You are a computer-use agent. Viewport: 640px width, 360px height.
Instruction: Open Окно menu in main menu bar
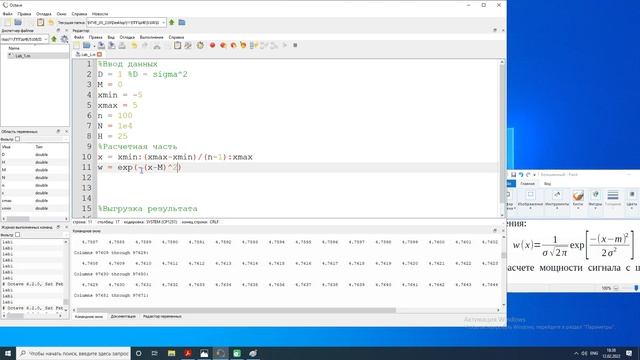pyautogui.click(x=62, y=14)
